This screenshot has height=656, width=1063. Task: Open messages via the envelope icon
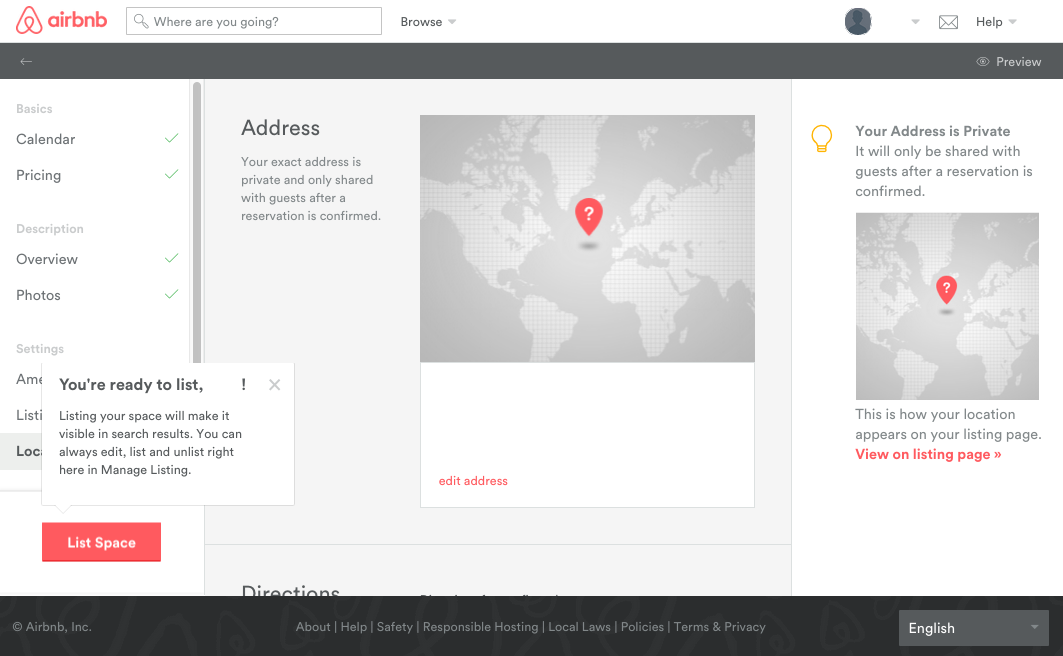[948, 21]
